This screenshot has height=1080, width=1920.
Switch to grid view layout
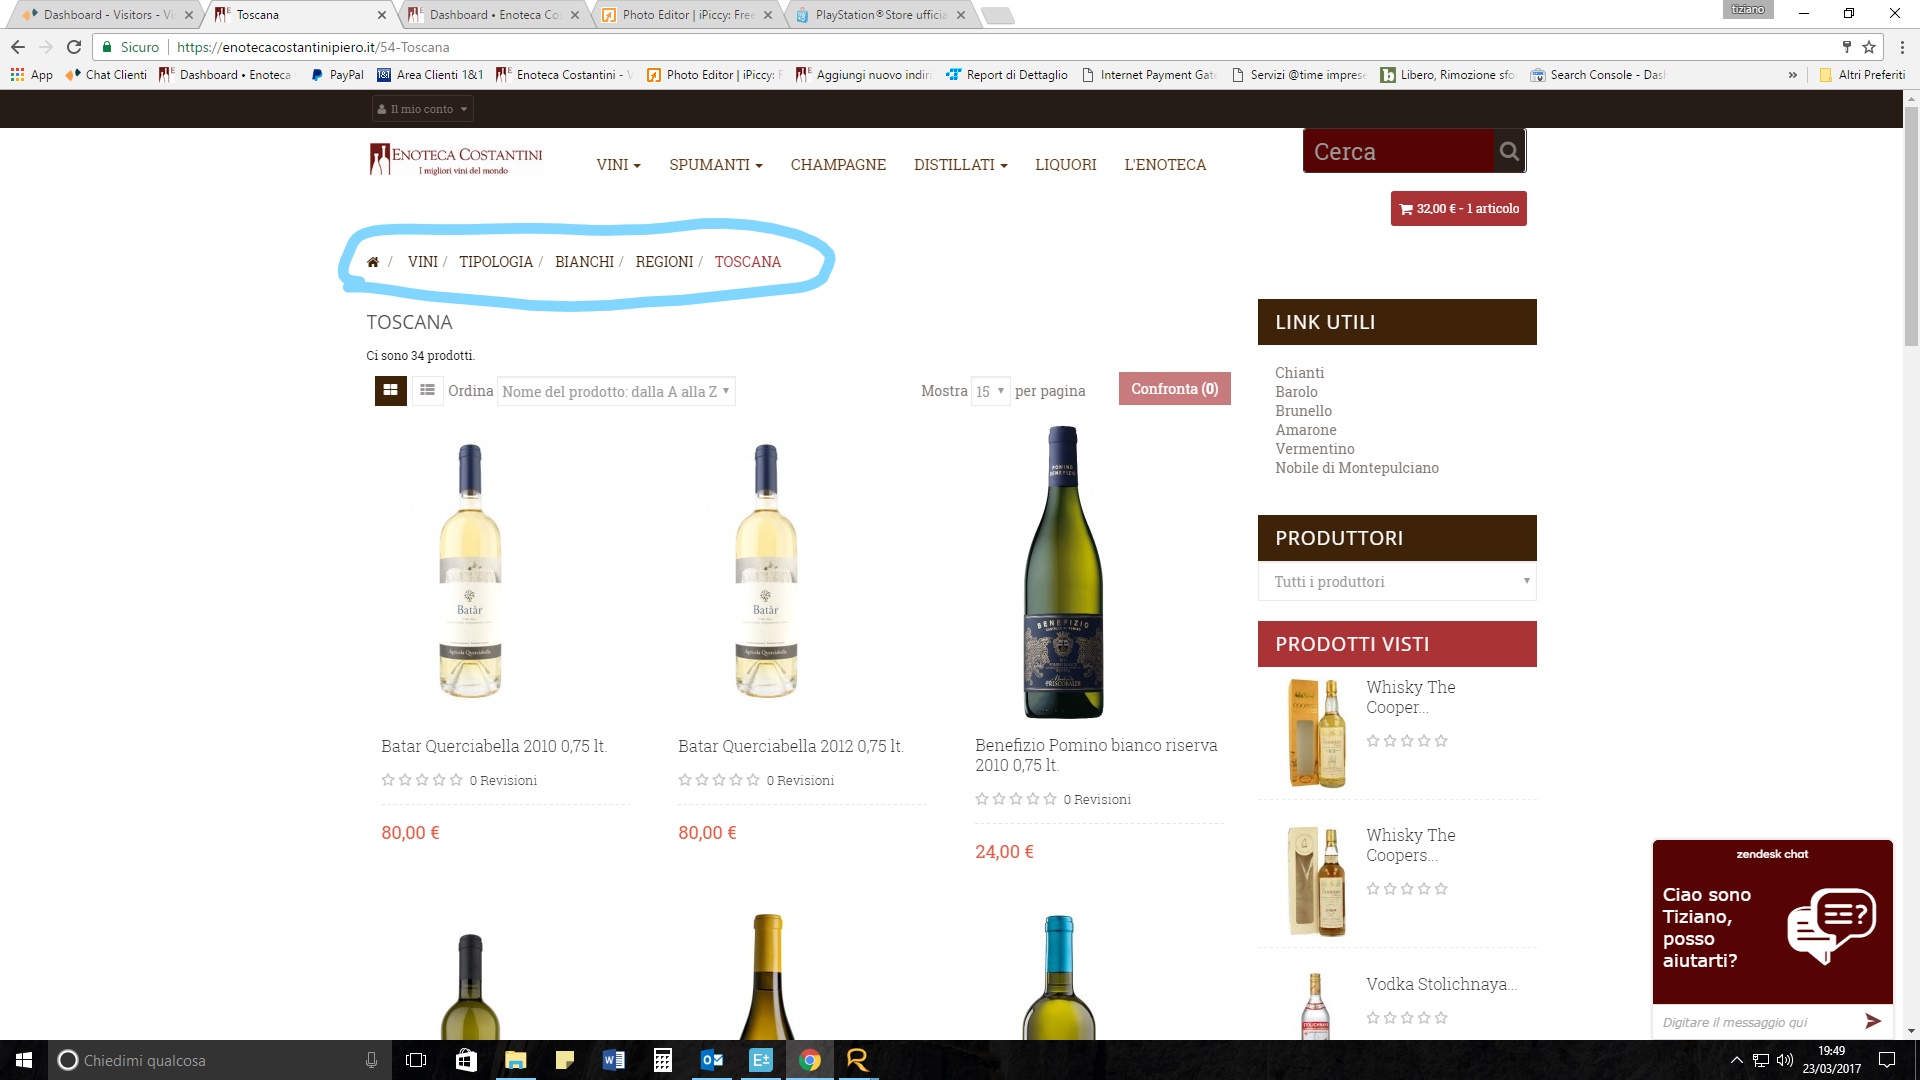[390, 390]
